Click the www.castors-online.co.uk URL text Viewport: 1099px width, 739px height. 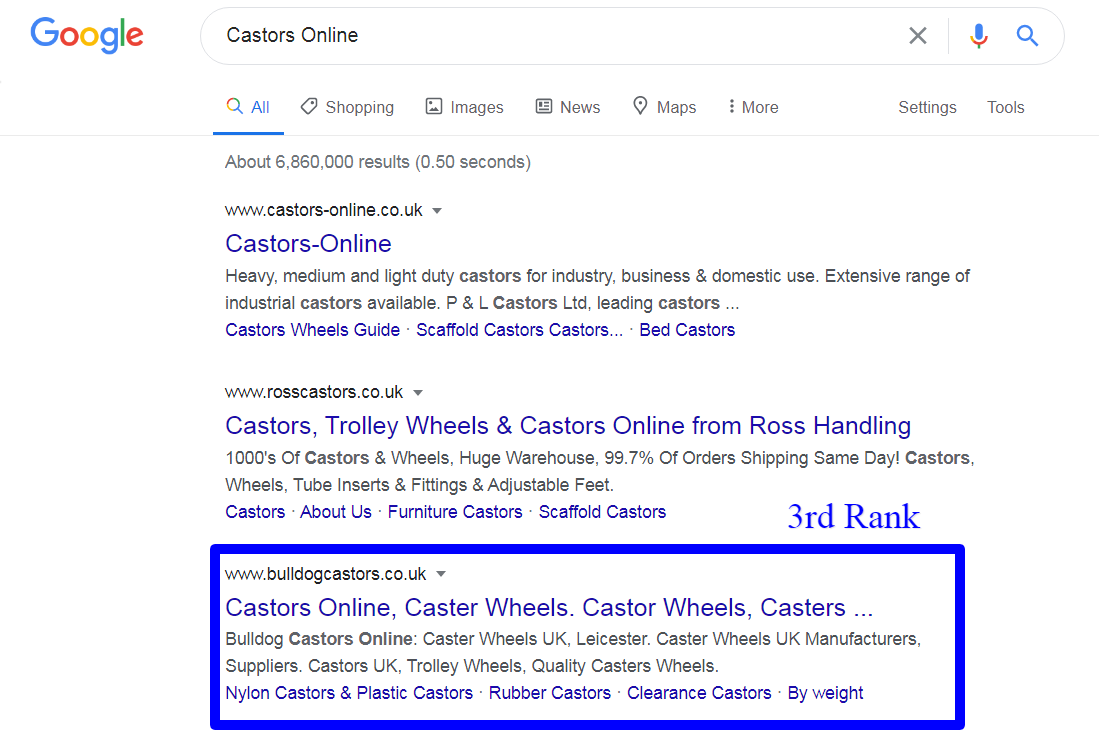click(324, 210)
